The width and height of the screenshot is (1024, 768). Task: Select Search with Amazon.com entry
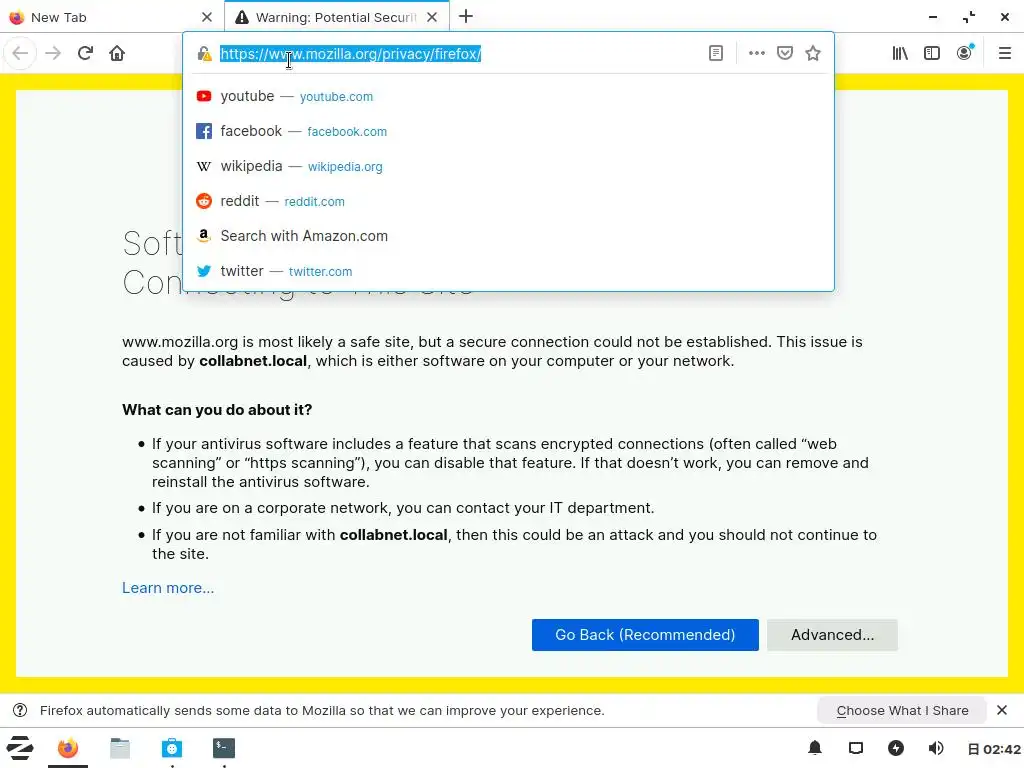point(508,236)
